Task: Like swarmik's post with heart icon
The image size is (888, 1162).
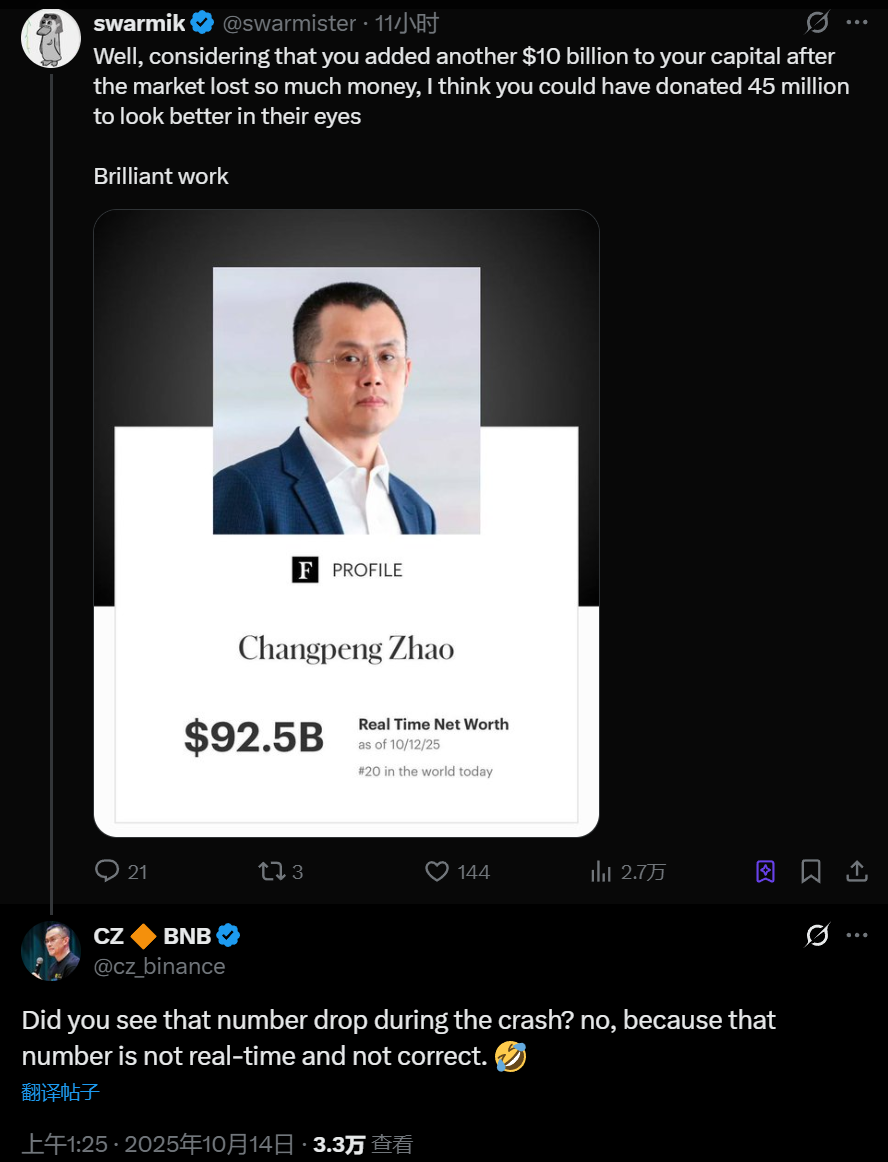Action: [437, 871]
